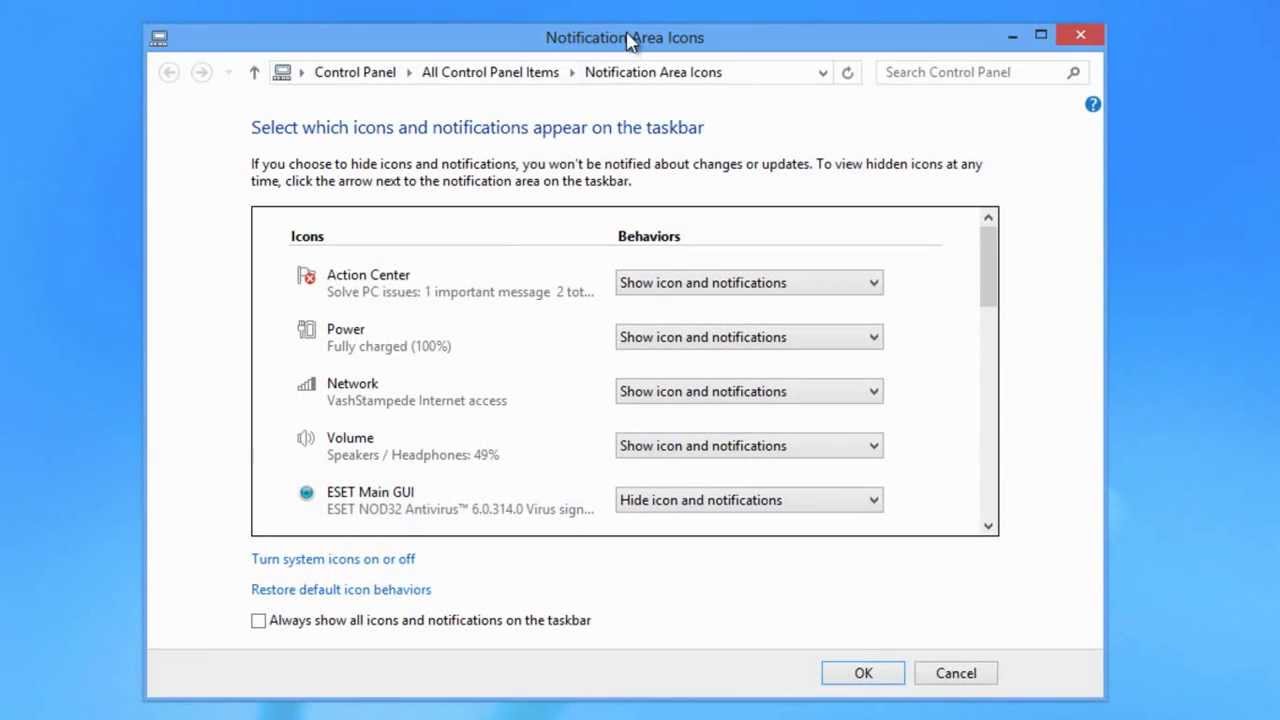Navigate to Control Panel breadcrumb

(355, 72)
